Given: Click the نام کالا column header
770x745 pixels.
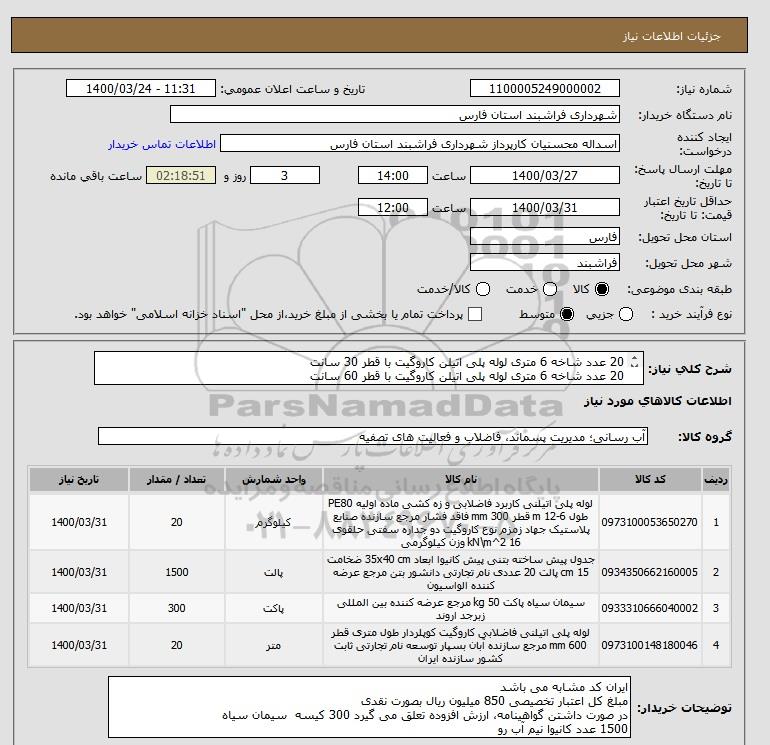Looking at the screenshot, I should click(x=461, y=480).
